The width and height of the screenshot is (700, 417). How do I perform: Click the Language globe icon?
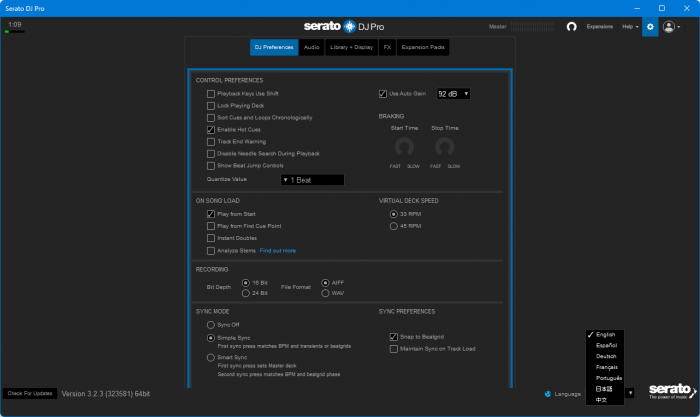[549, 394]
